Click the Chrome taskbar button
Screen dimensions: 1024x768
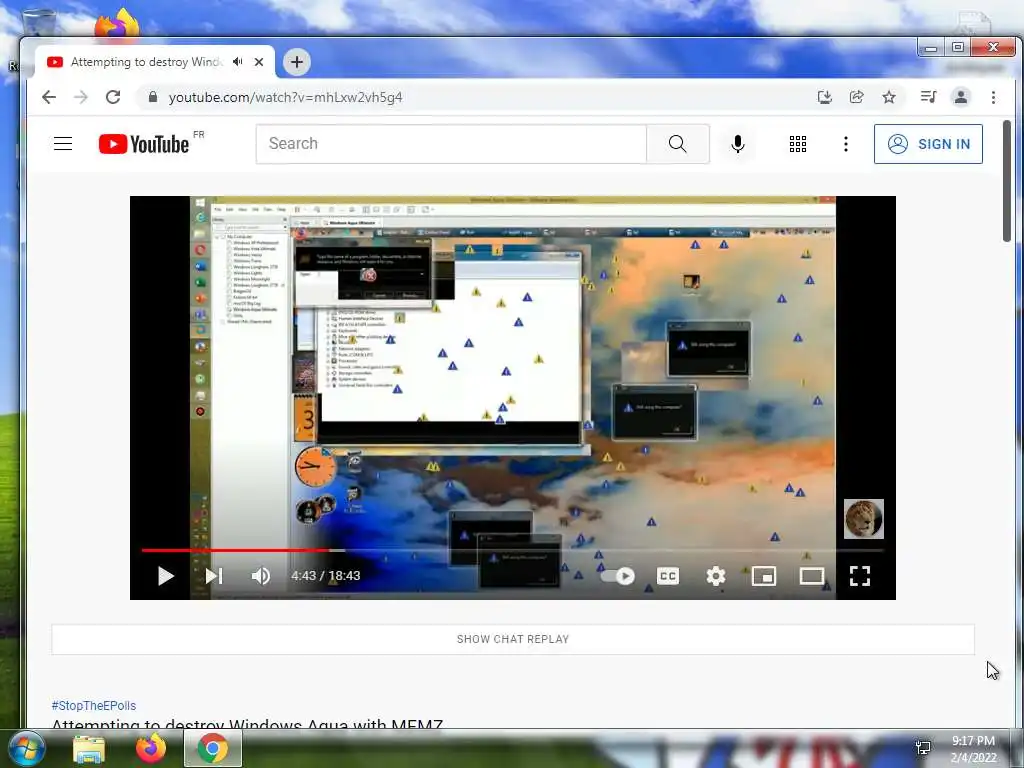pyautogui.click(x=212, y=748)
